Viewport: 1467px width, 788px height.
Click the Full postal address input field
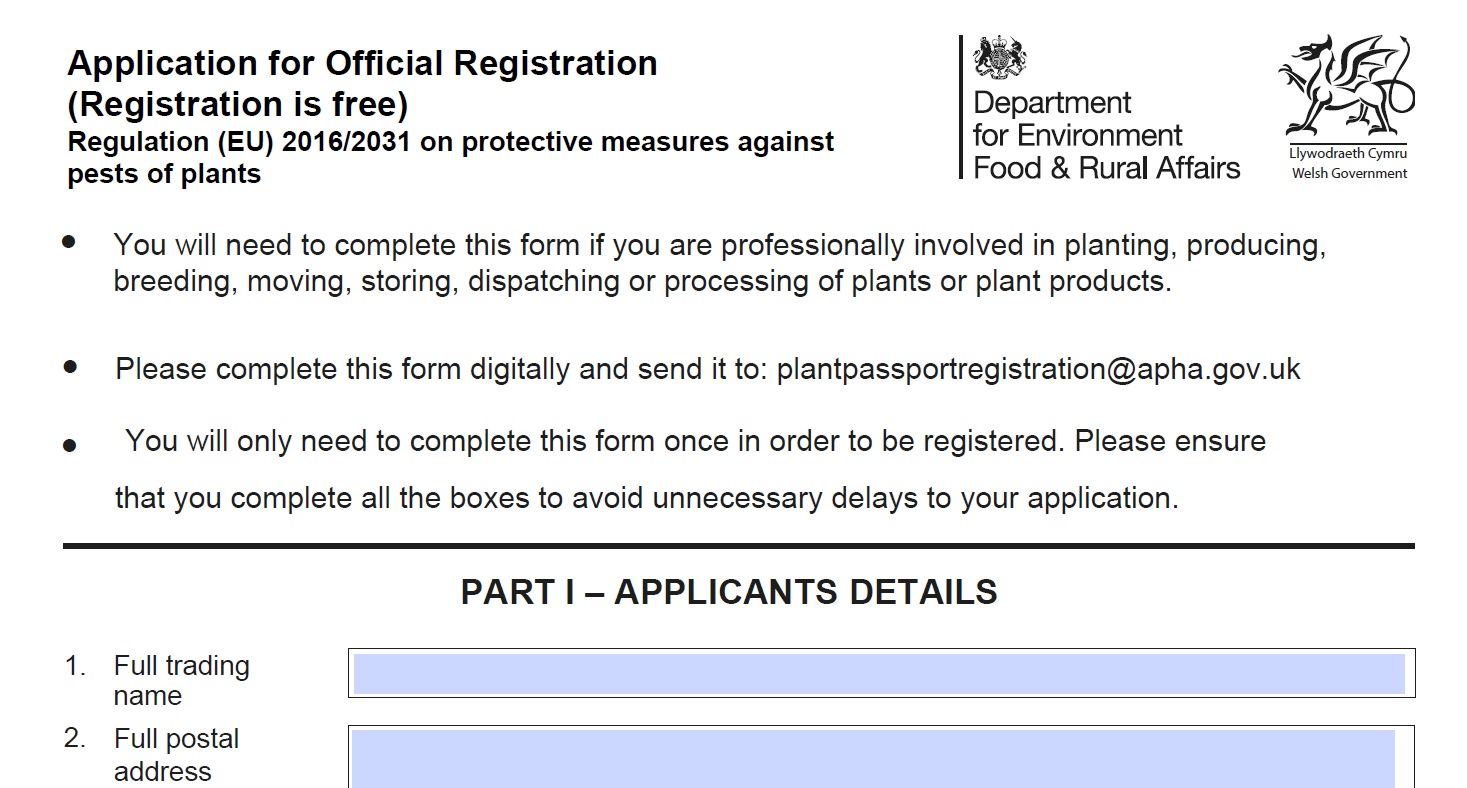(x=873, y=757)
